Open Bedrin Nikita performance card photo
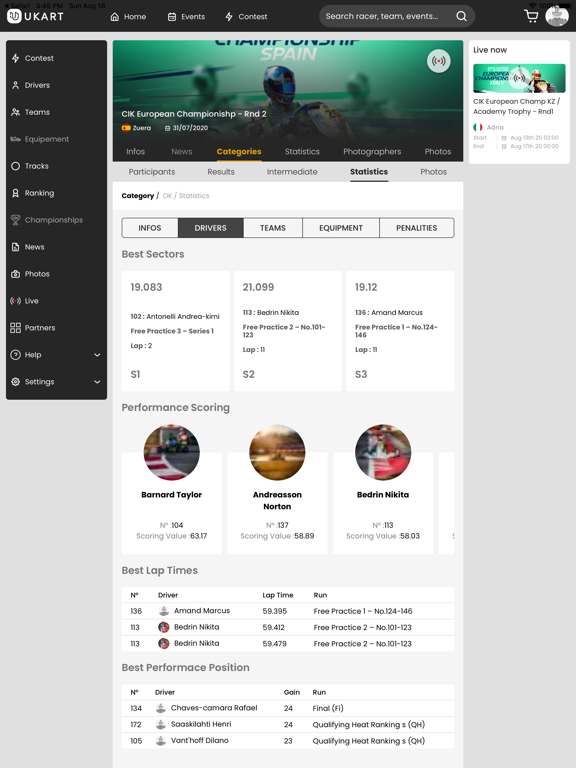 pos(383,452)
